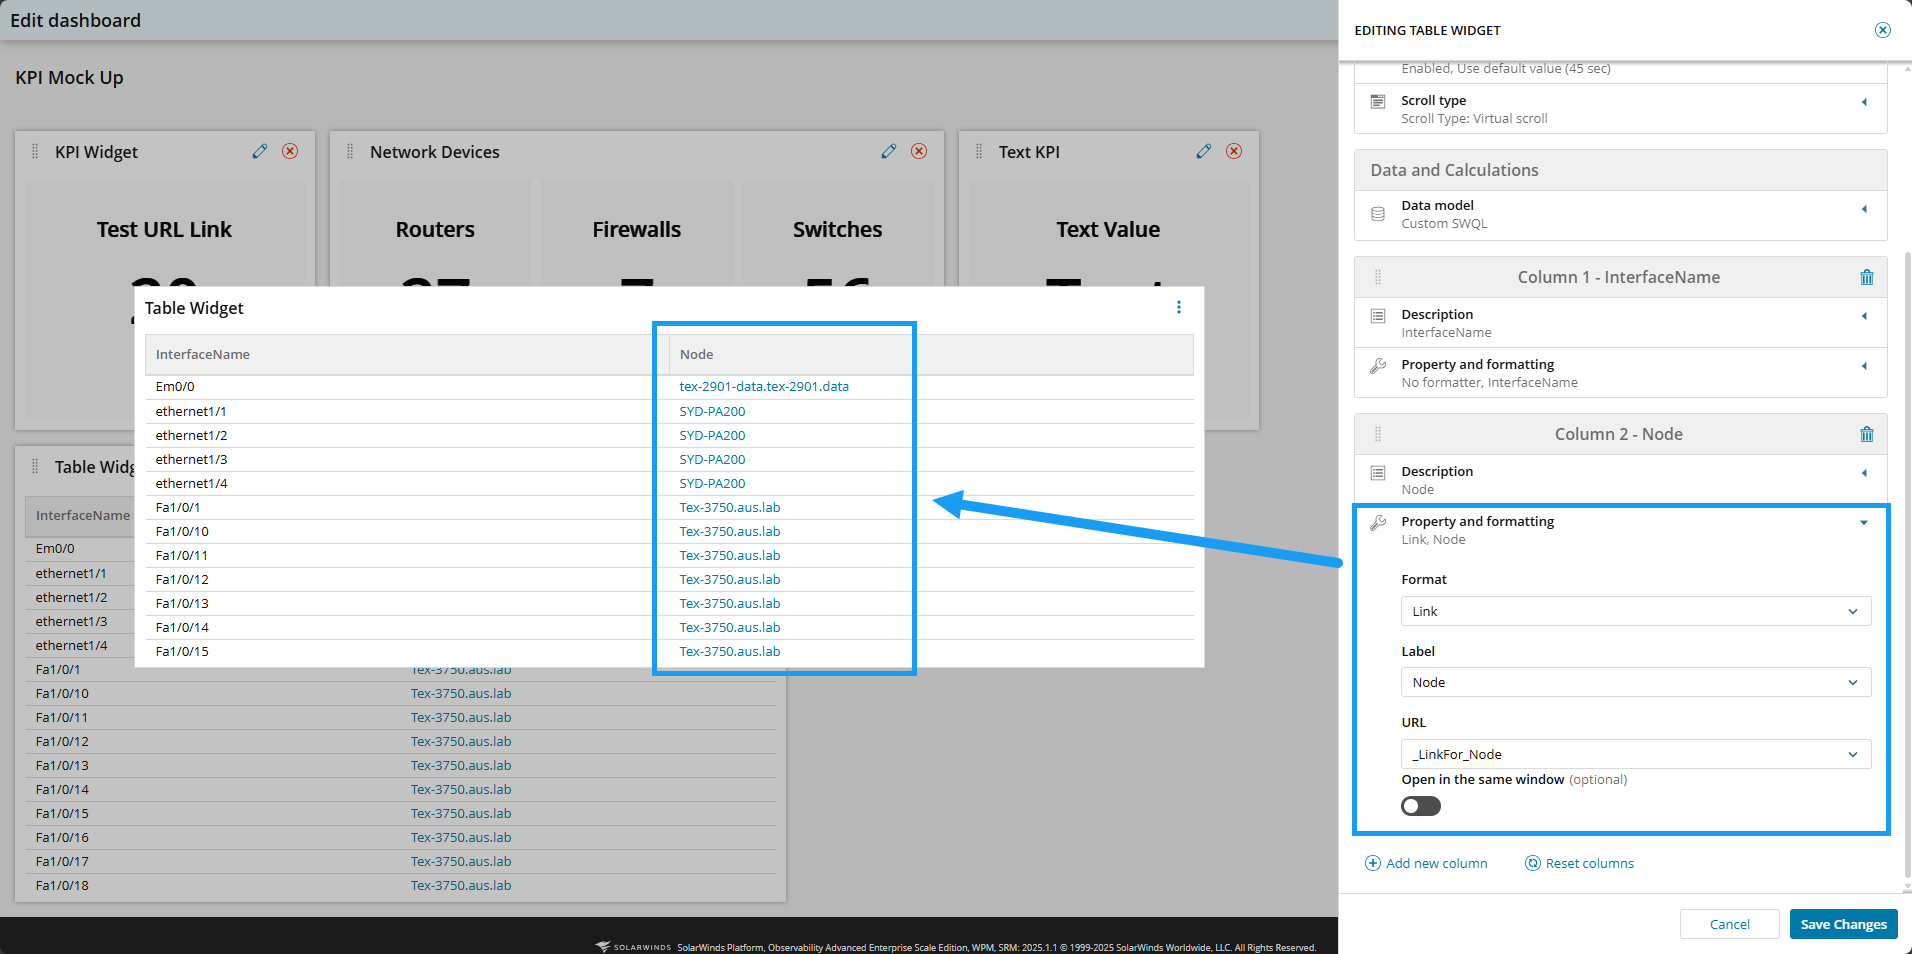The height and width of the screenshot is (954, 1912).
Task: Remove the KPI Widget
Action: [x=290, y=151]
